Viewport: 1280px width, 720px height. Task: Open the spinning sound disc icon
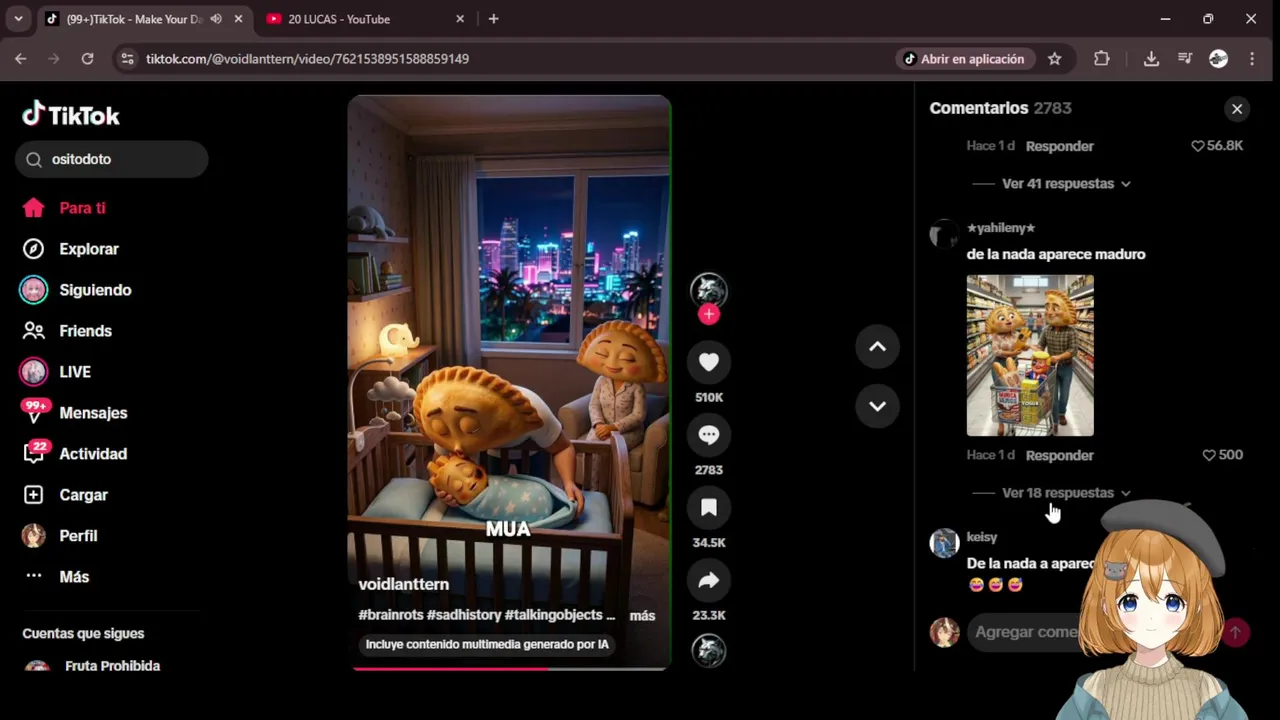pos(709,650)
